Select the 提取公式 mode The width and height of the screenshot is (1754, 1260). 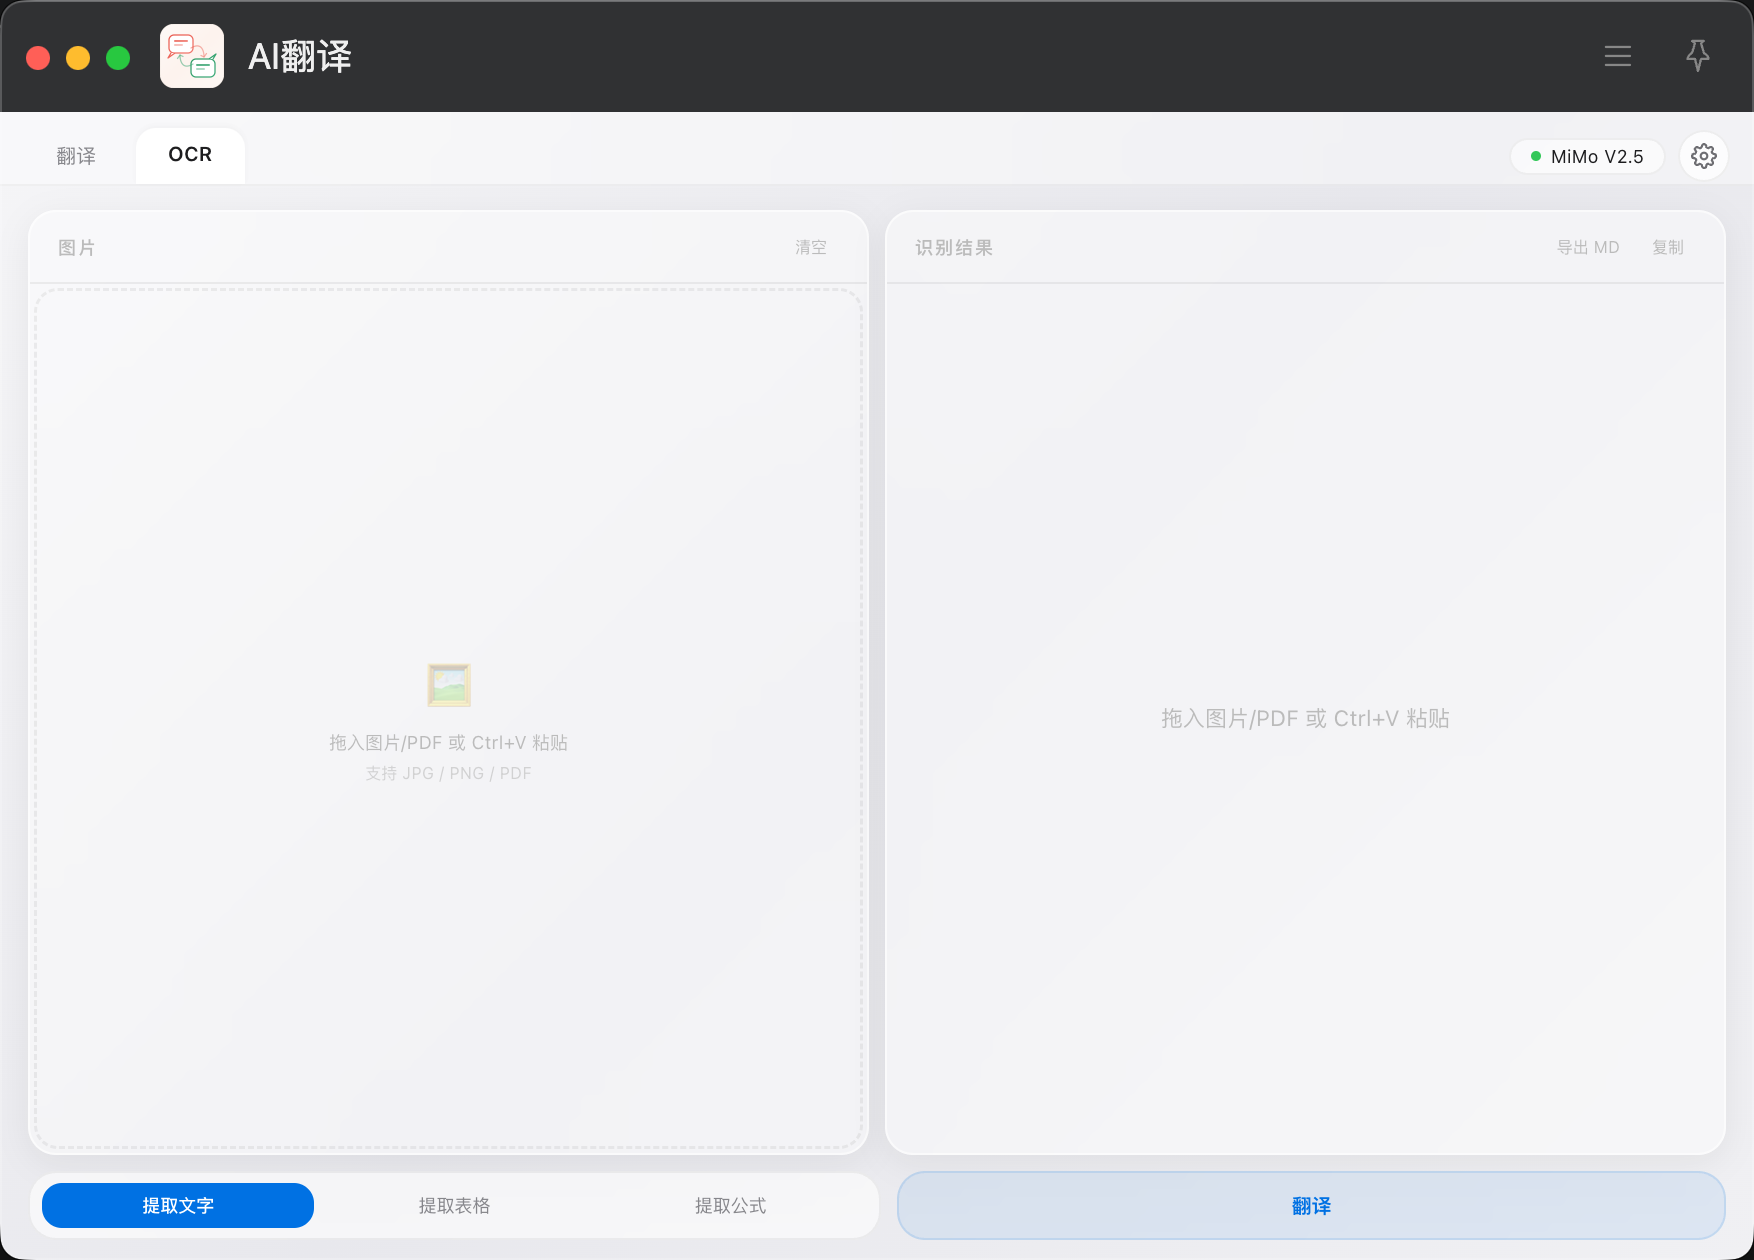tap(730, 1205)
